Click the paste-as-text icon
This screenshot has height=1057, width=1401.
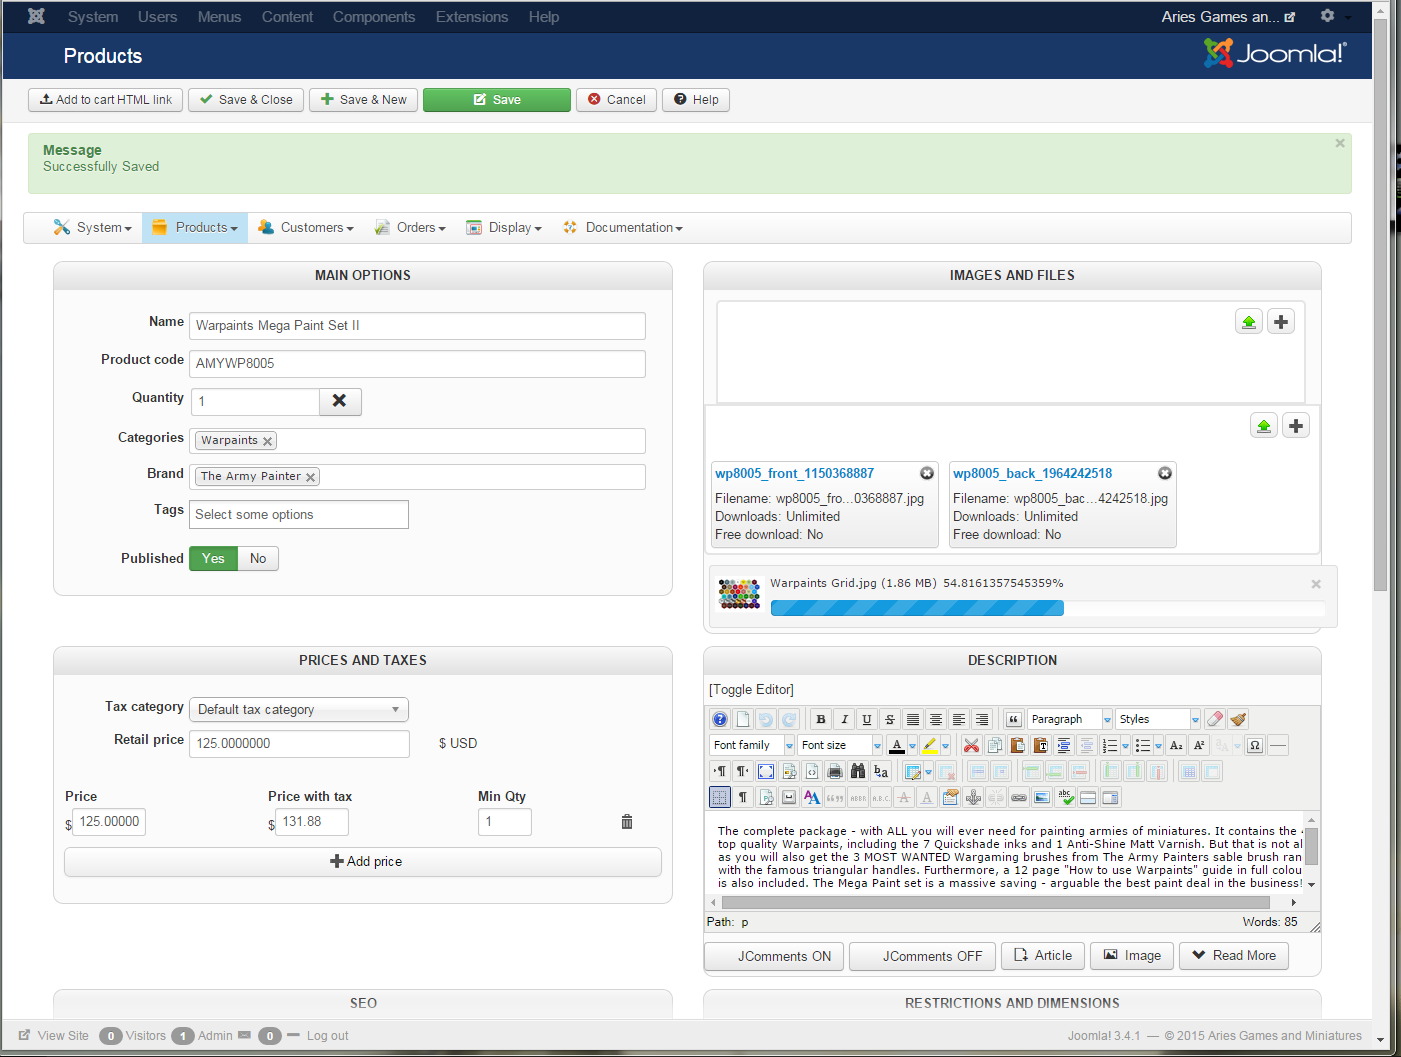pyautogui.click(x=1040, y=745)
